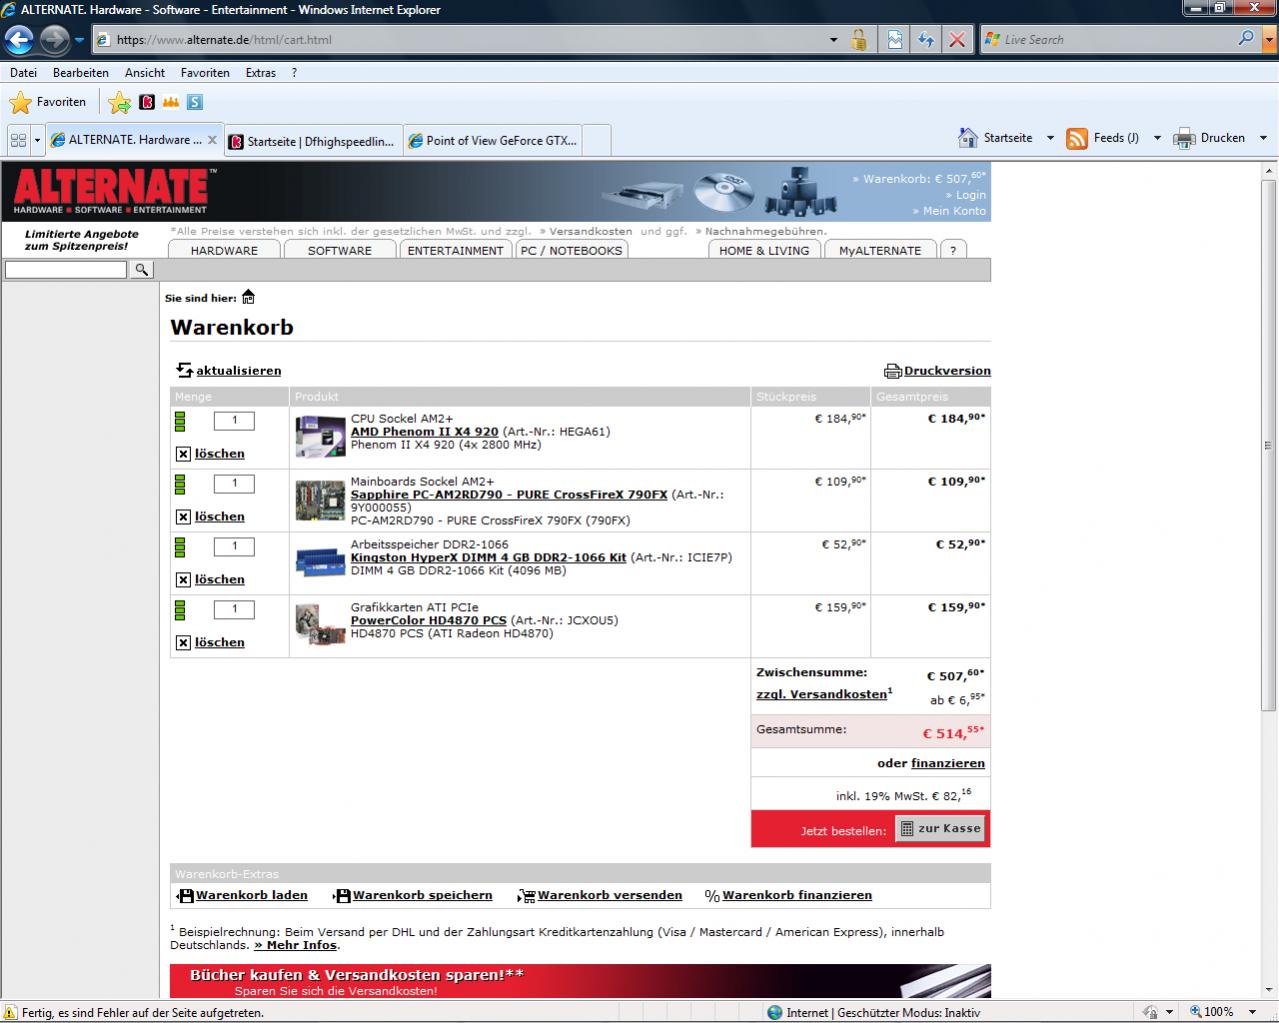Expand the Startseite dropdown arrow
This screenshot has width=1279, height=1023.
1050,138
